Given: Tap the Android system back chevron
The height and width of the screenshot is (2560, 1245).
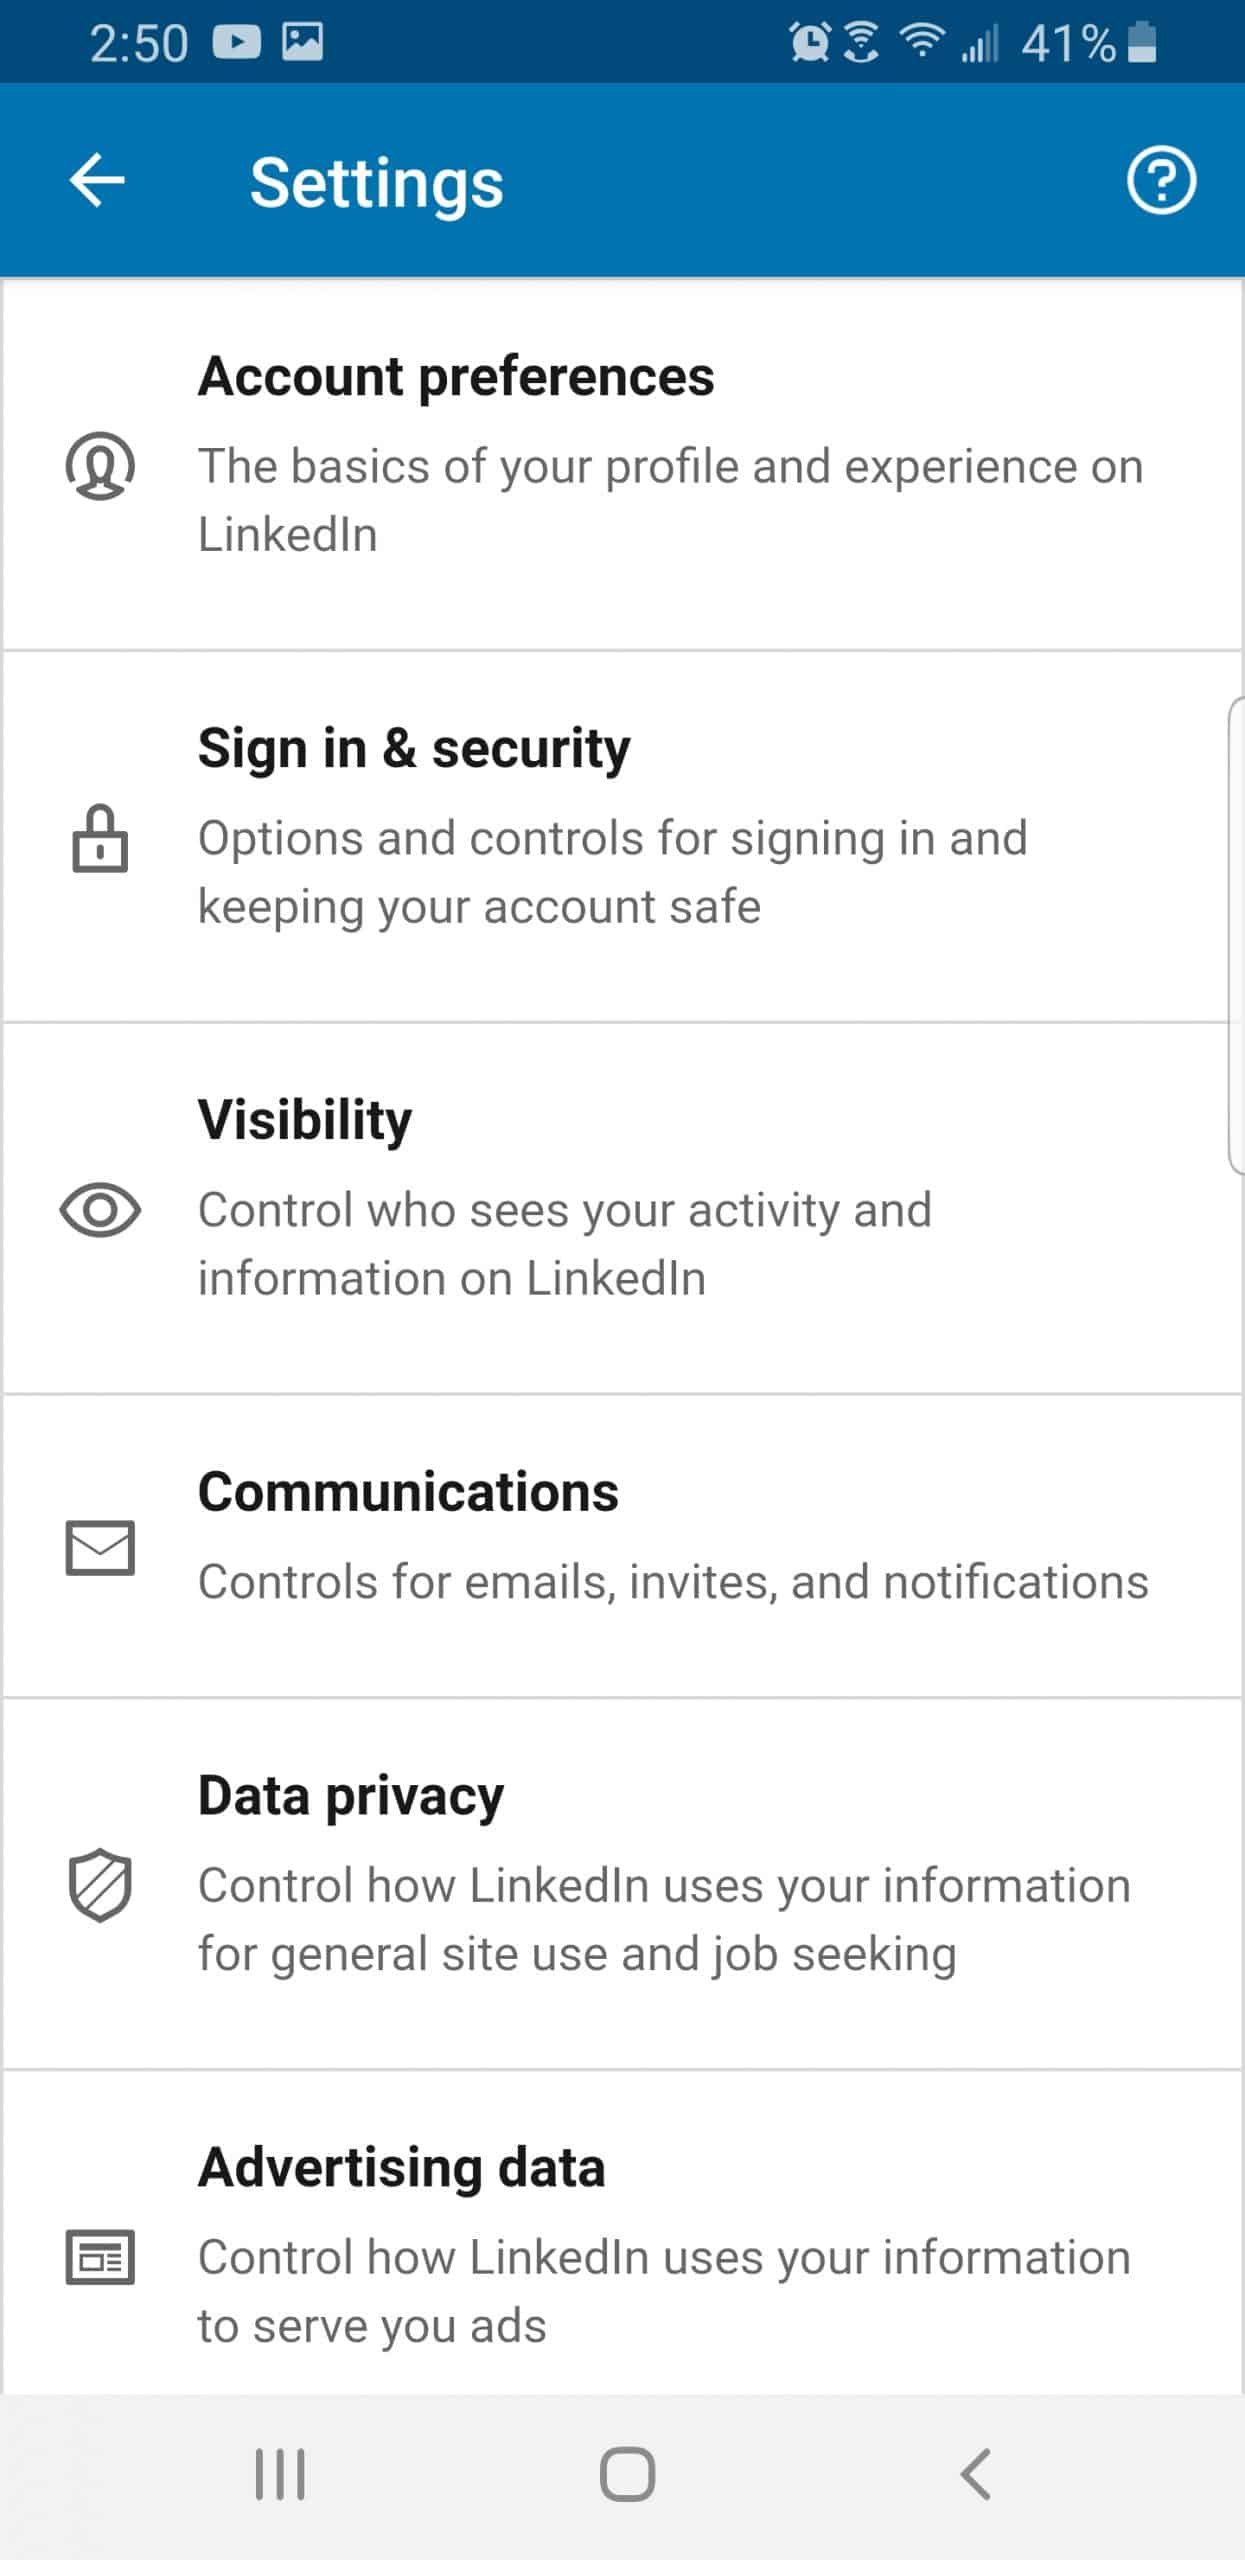Looking at the screenshot, I should [976, 2475].
